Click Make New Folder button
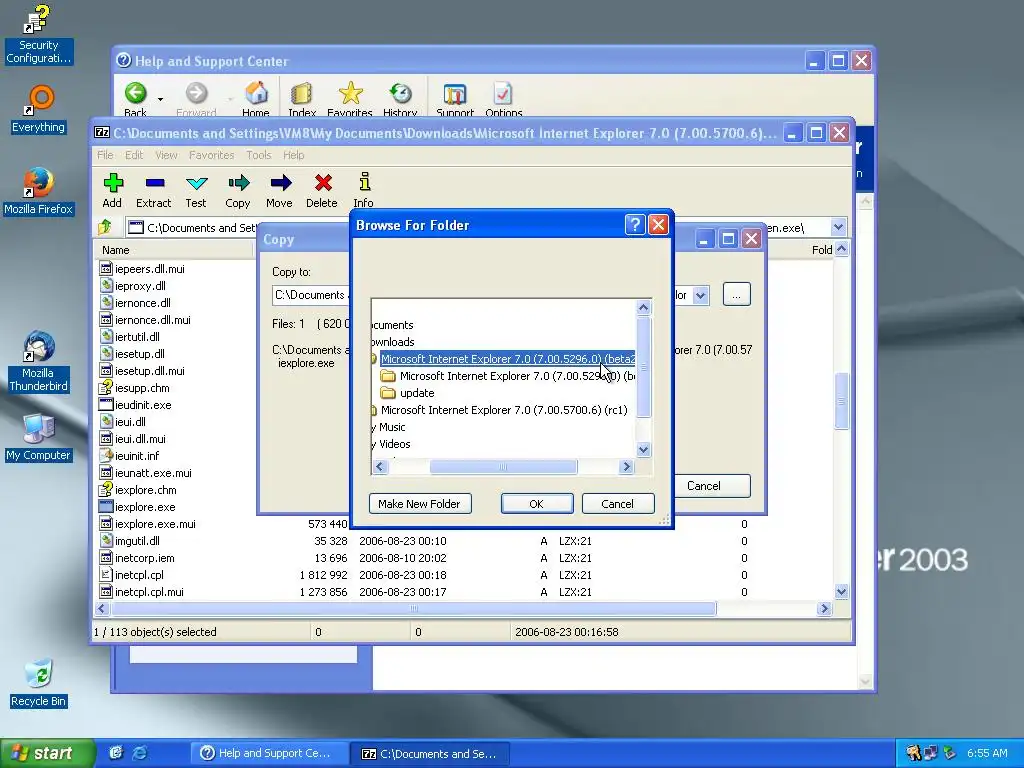The width and height of the screenshot is (1024, 768). tap(419, 504)
